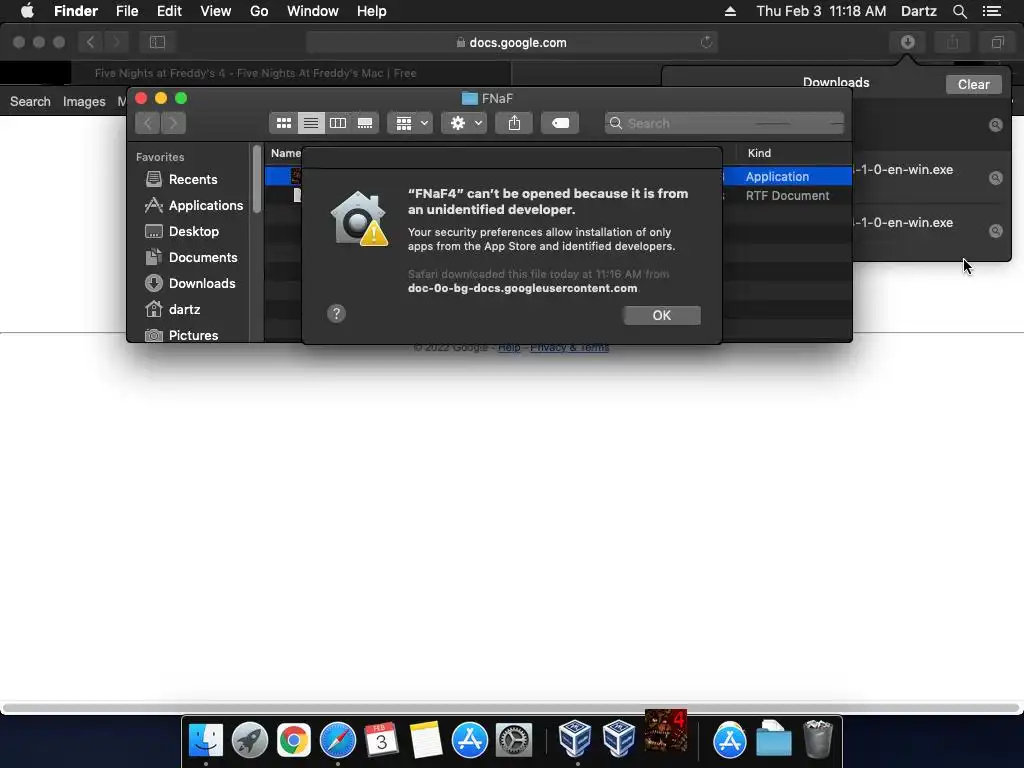The image size is (1024, 768).
Task: Open Downloads in Finder sidebar
Action: (190, 283)
